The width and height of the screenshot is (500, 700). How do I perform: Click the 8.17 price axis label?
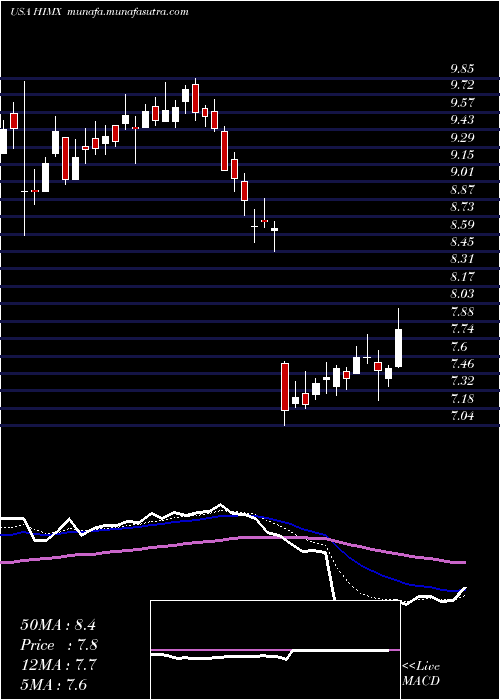[462, 276]
